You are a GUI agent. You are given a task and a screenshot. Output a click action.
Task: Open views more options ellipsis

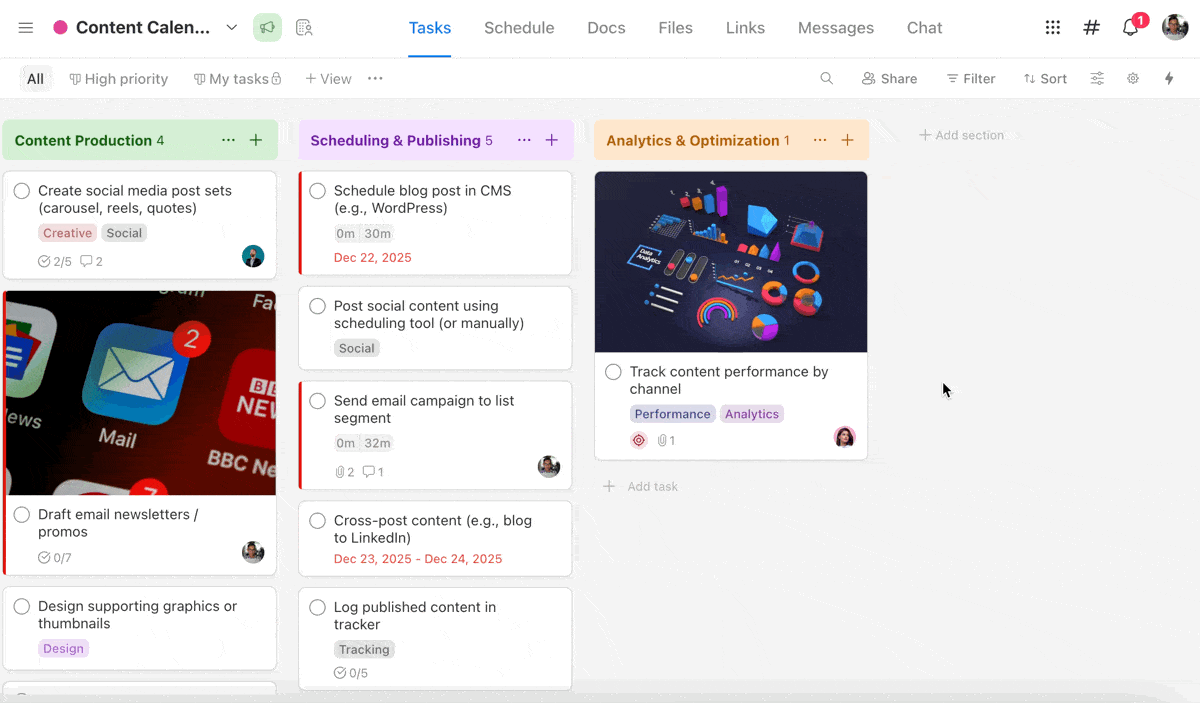(375, 79)
